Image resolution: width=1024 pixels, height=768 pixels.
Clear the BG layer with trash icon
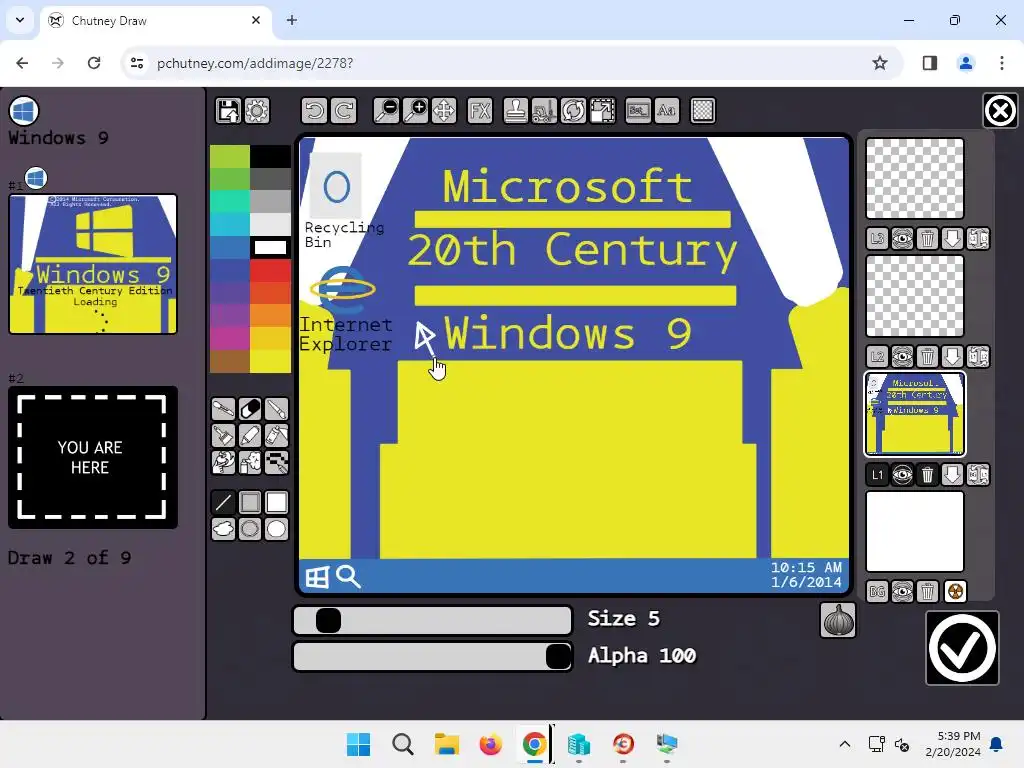(927, 592)
